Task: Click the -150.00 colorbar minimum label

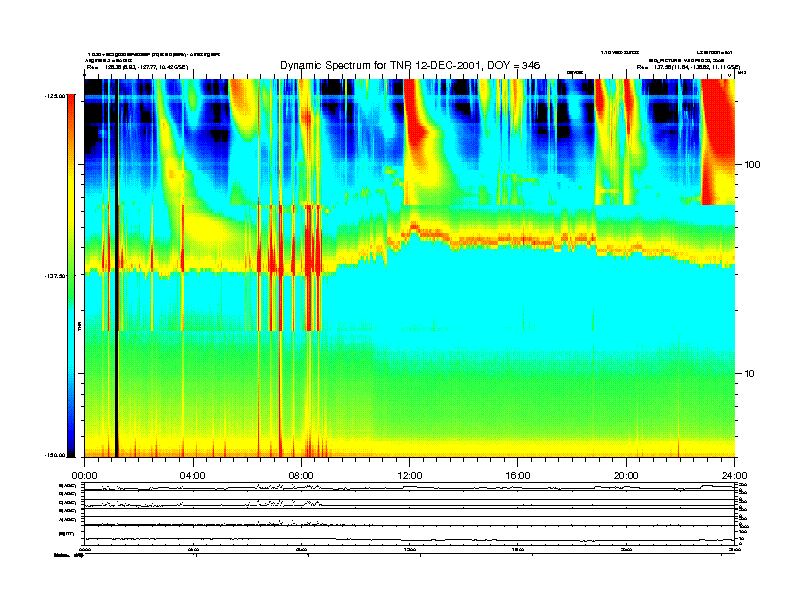Action: 55,455
